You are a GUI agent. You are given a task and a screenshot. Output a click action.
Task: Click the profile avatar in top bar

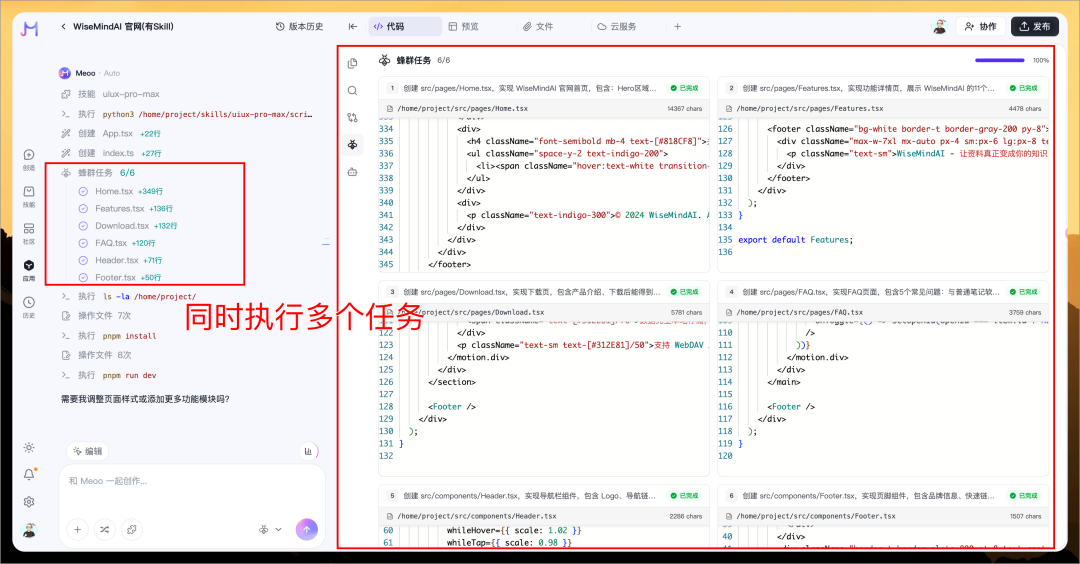(x=939, y=26)
